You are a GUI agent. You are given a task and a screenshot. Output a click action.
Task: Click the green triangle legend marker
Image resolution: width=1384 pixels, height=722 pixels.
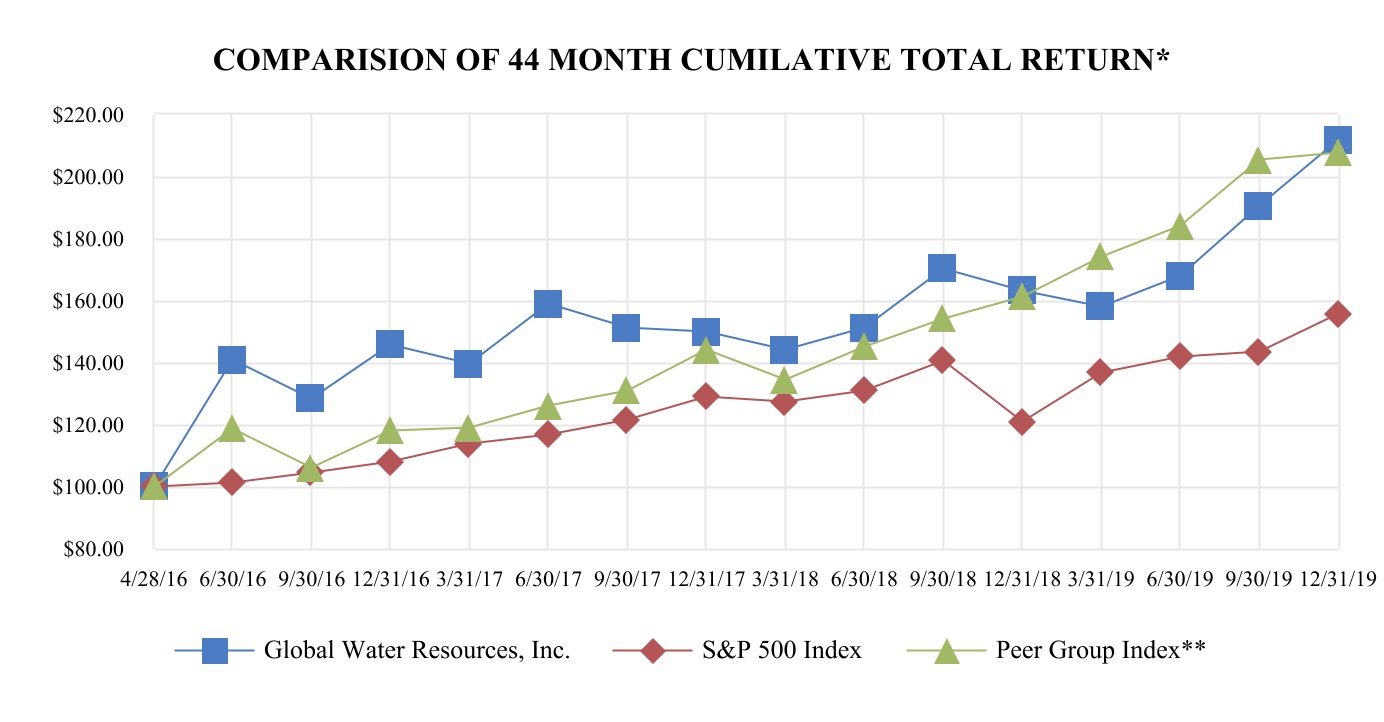point(947,651)
